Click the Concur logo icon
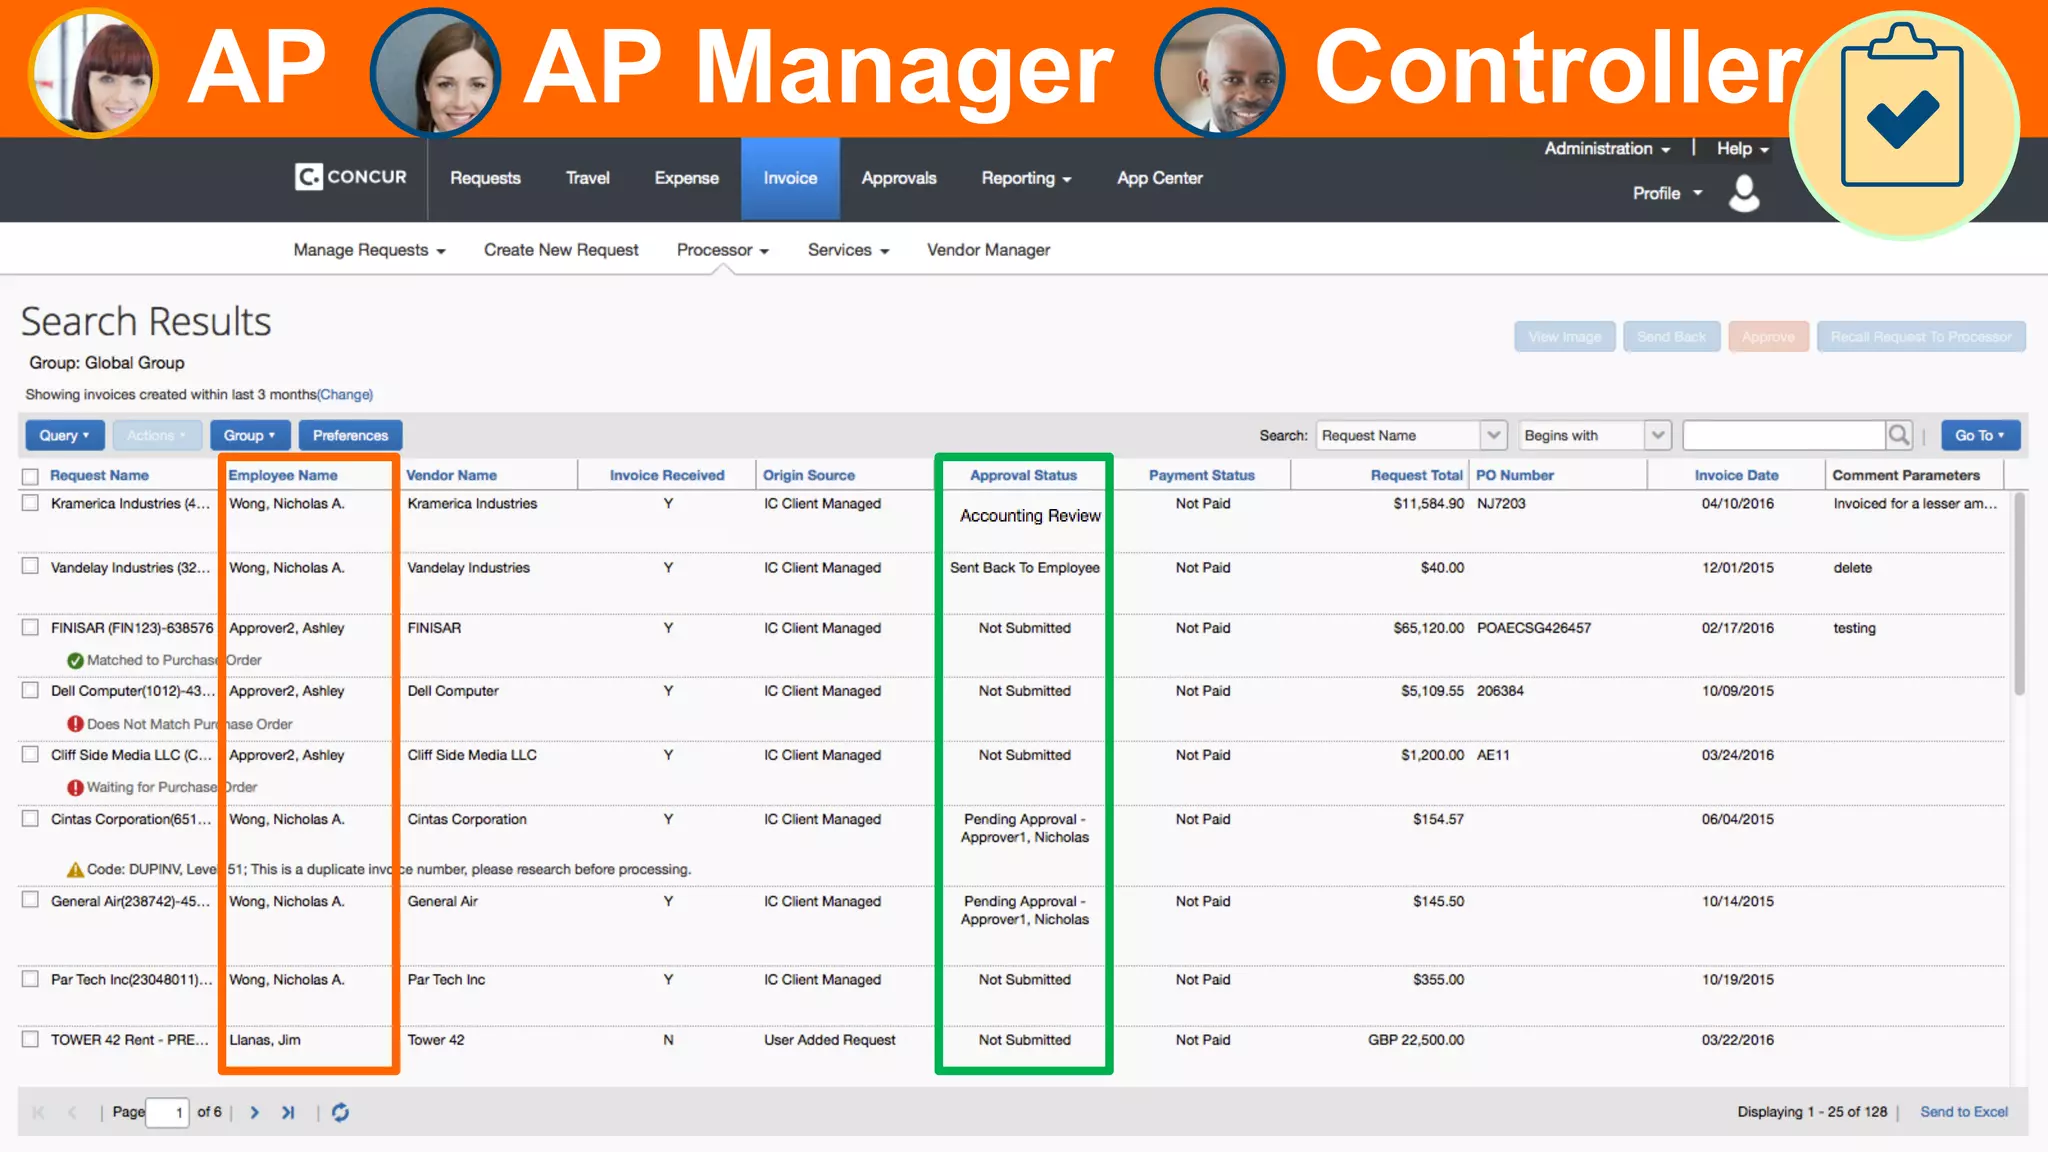2048x1152 pixels. tap(308, 177)
